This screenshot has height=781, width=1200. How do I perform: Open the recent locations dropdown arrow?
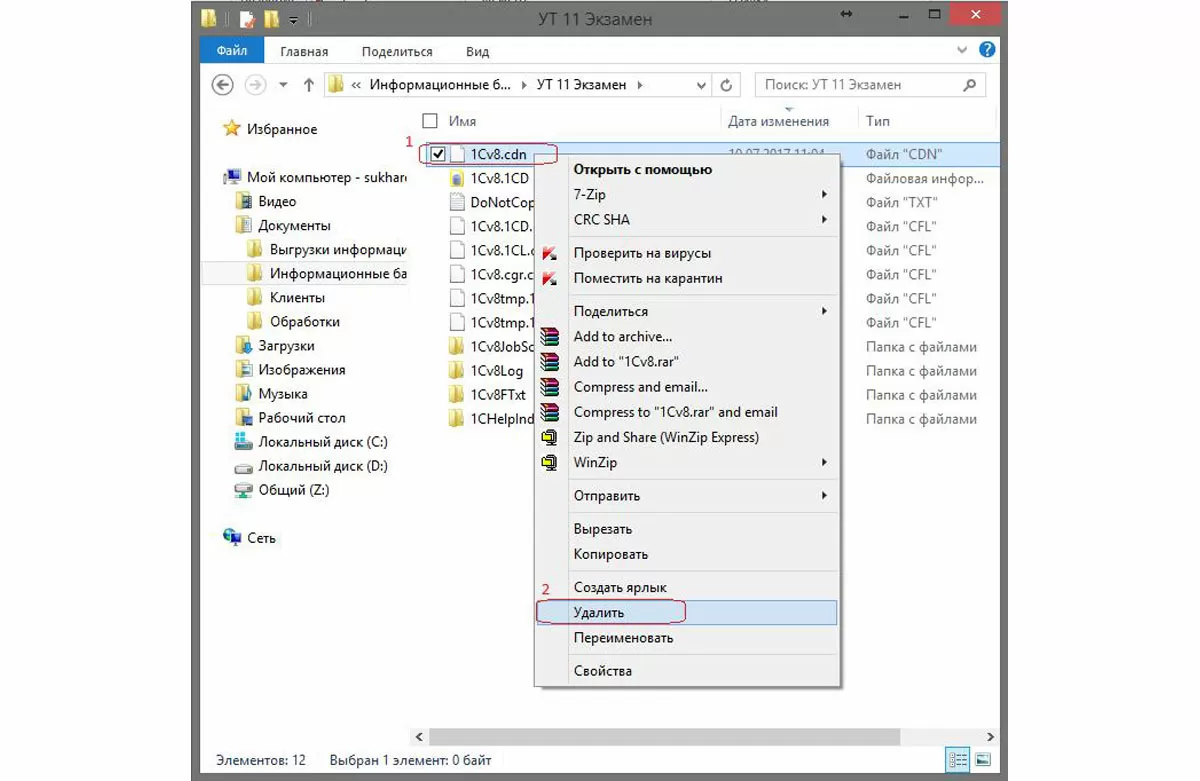tap(283, 85)
